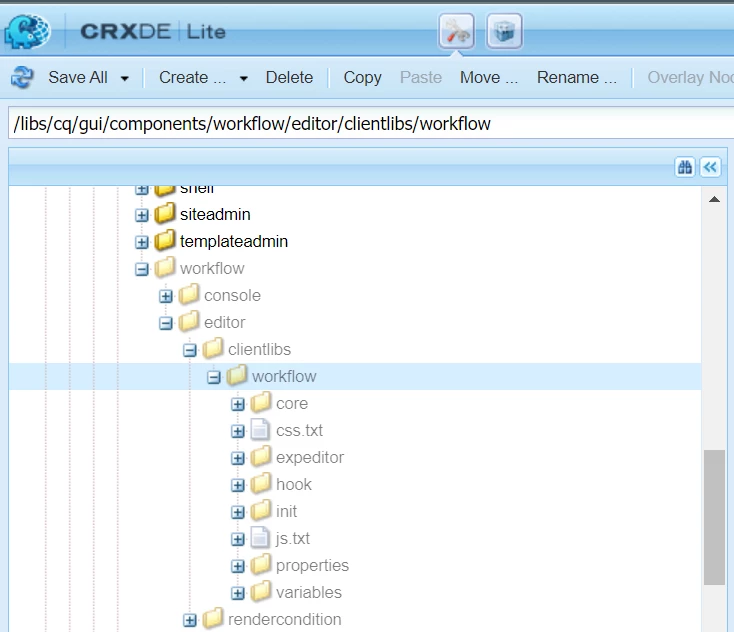This screenshot has width=734, height=632.
Task: Open the Package manager cube icon in header
Action: [x=504, y=31]
